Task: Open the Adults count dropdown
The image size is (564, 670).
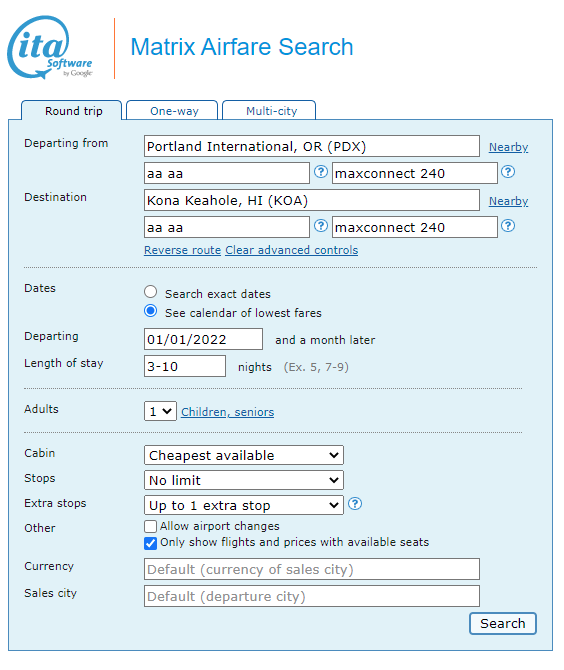Action: click(160, 411)
